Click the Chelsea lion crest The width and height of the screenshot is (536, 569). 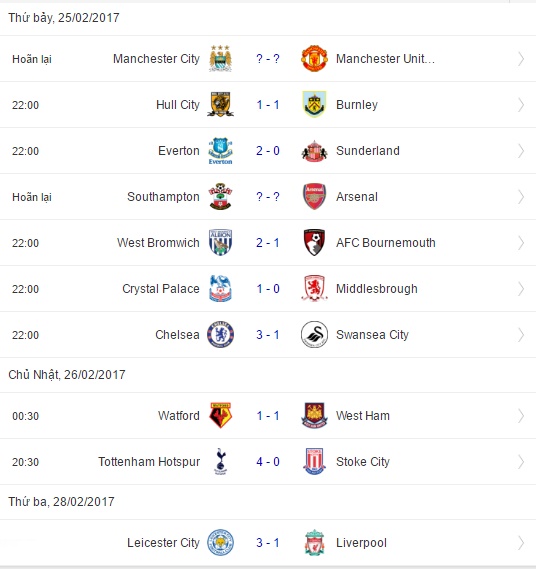pyautogui.click(x=220, y=335)
